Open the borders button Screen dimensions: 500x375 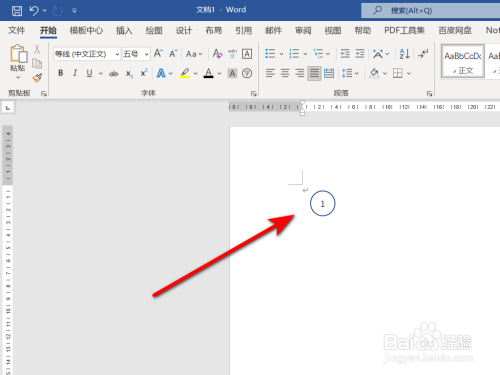pos(398,73)
